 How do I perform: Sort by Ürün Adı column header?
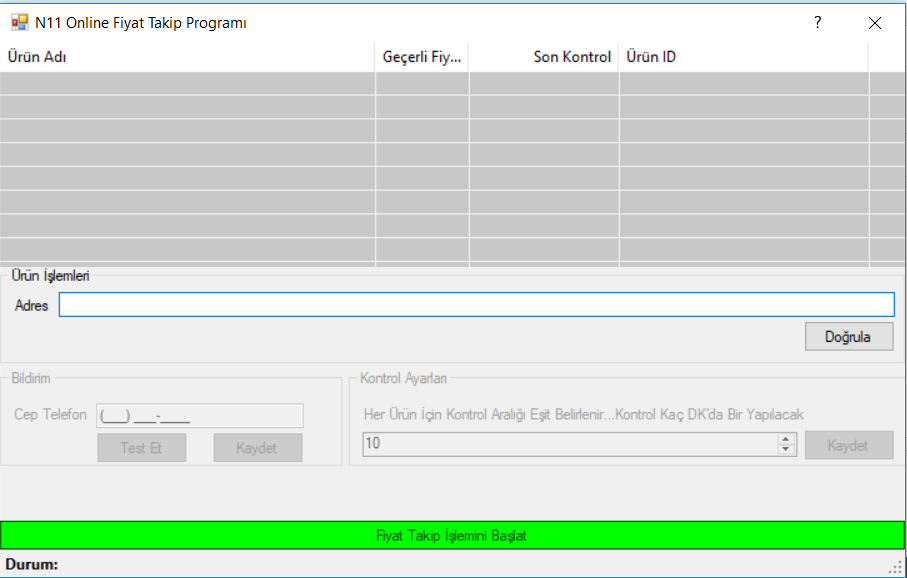point(187,57)
